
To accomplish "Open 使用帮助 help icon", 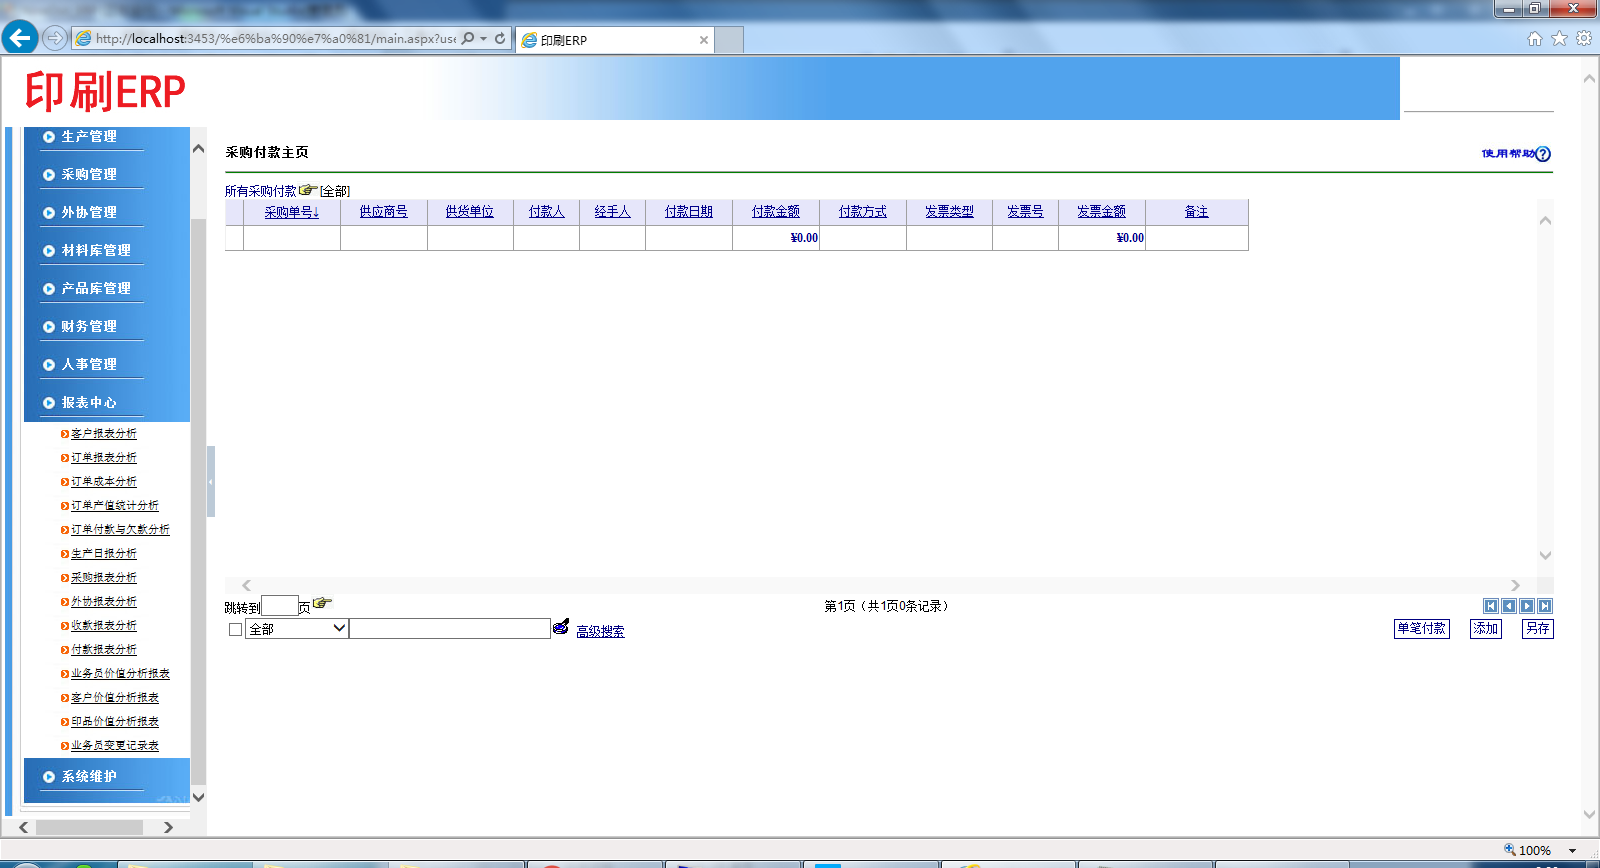I will (1543, 154).
